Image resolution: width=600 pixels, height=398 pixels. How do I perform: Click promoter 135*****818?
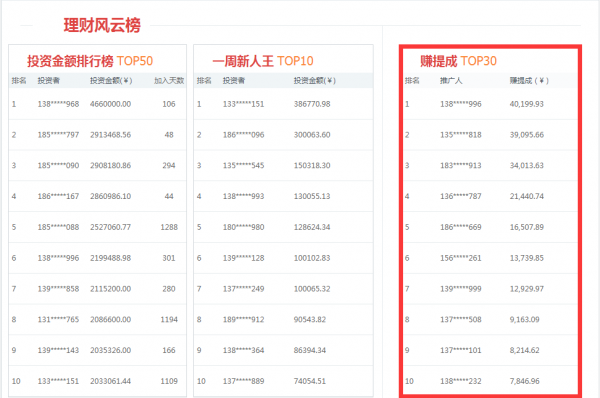click(461, 135)
